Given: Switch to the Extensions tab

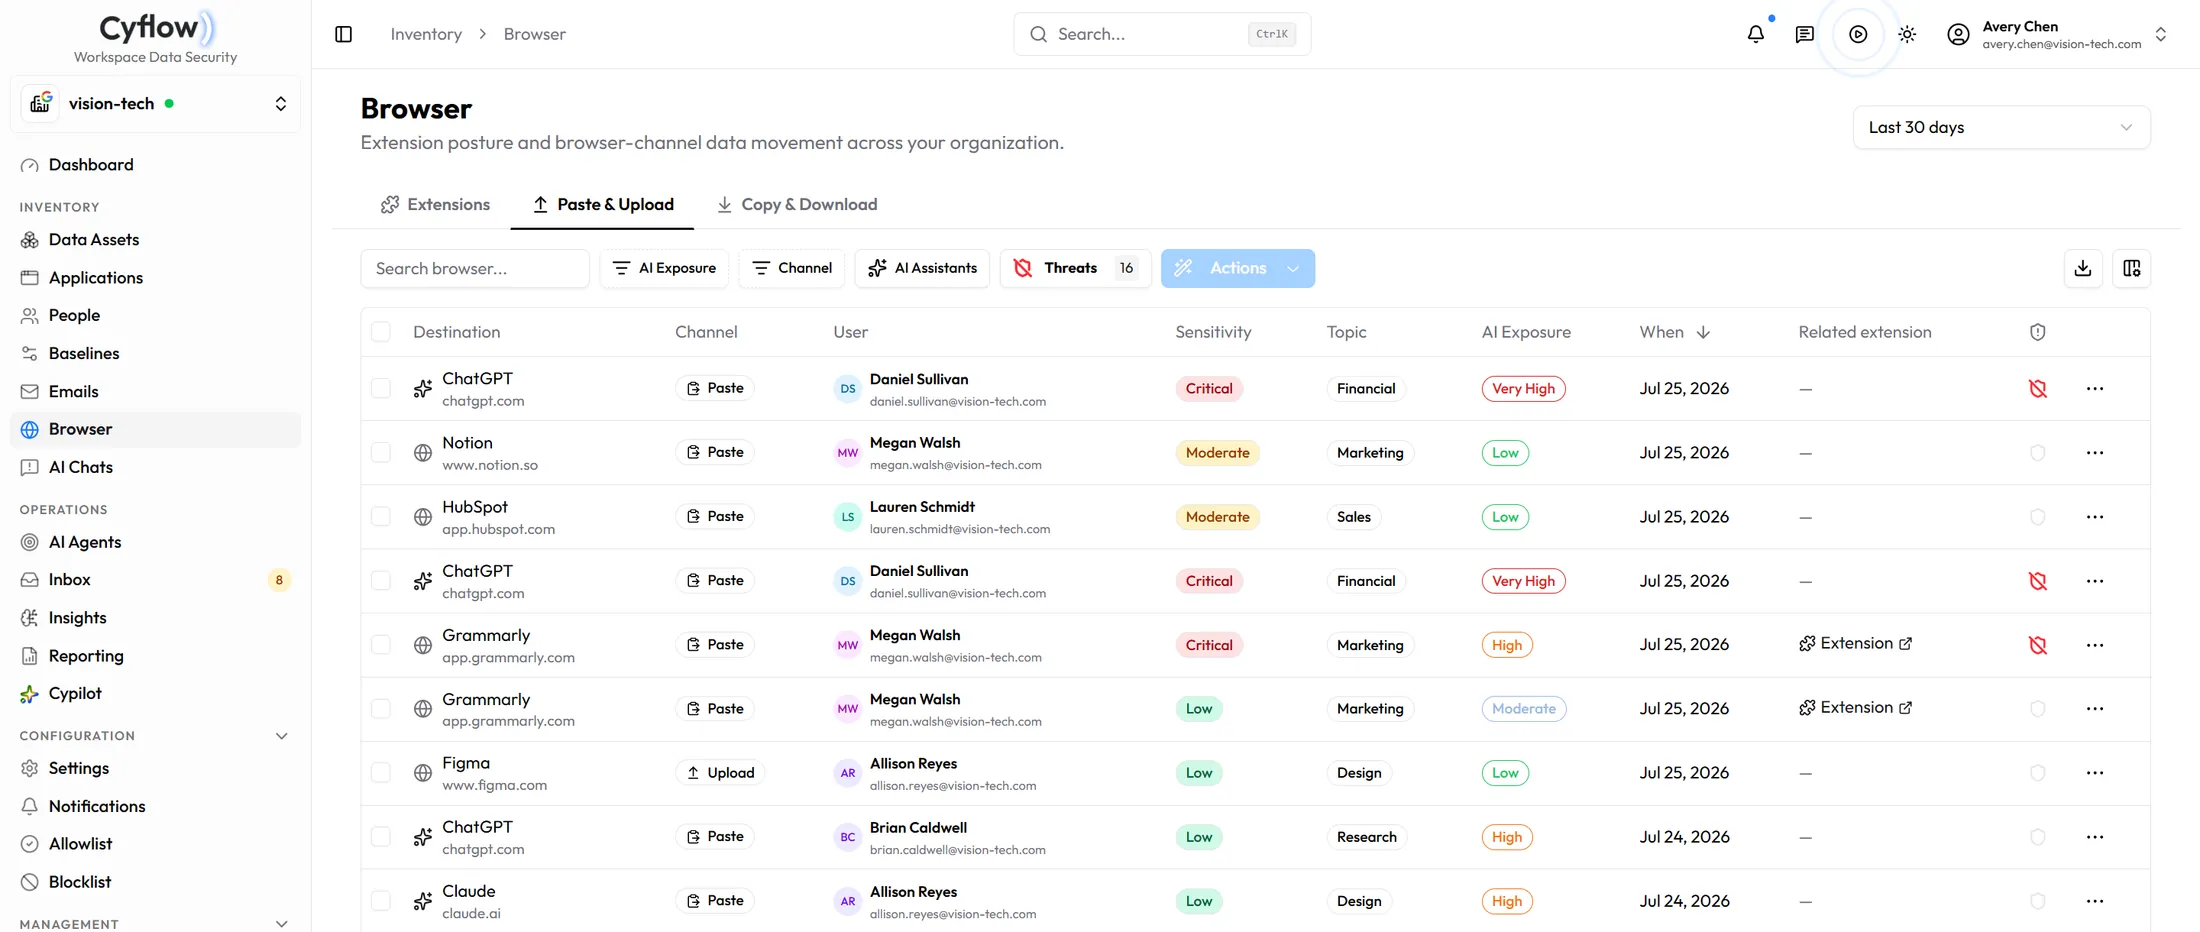Looking at the screenshot, I should (x=435, y=204).
